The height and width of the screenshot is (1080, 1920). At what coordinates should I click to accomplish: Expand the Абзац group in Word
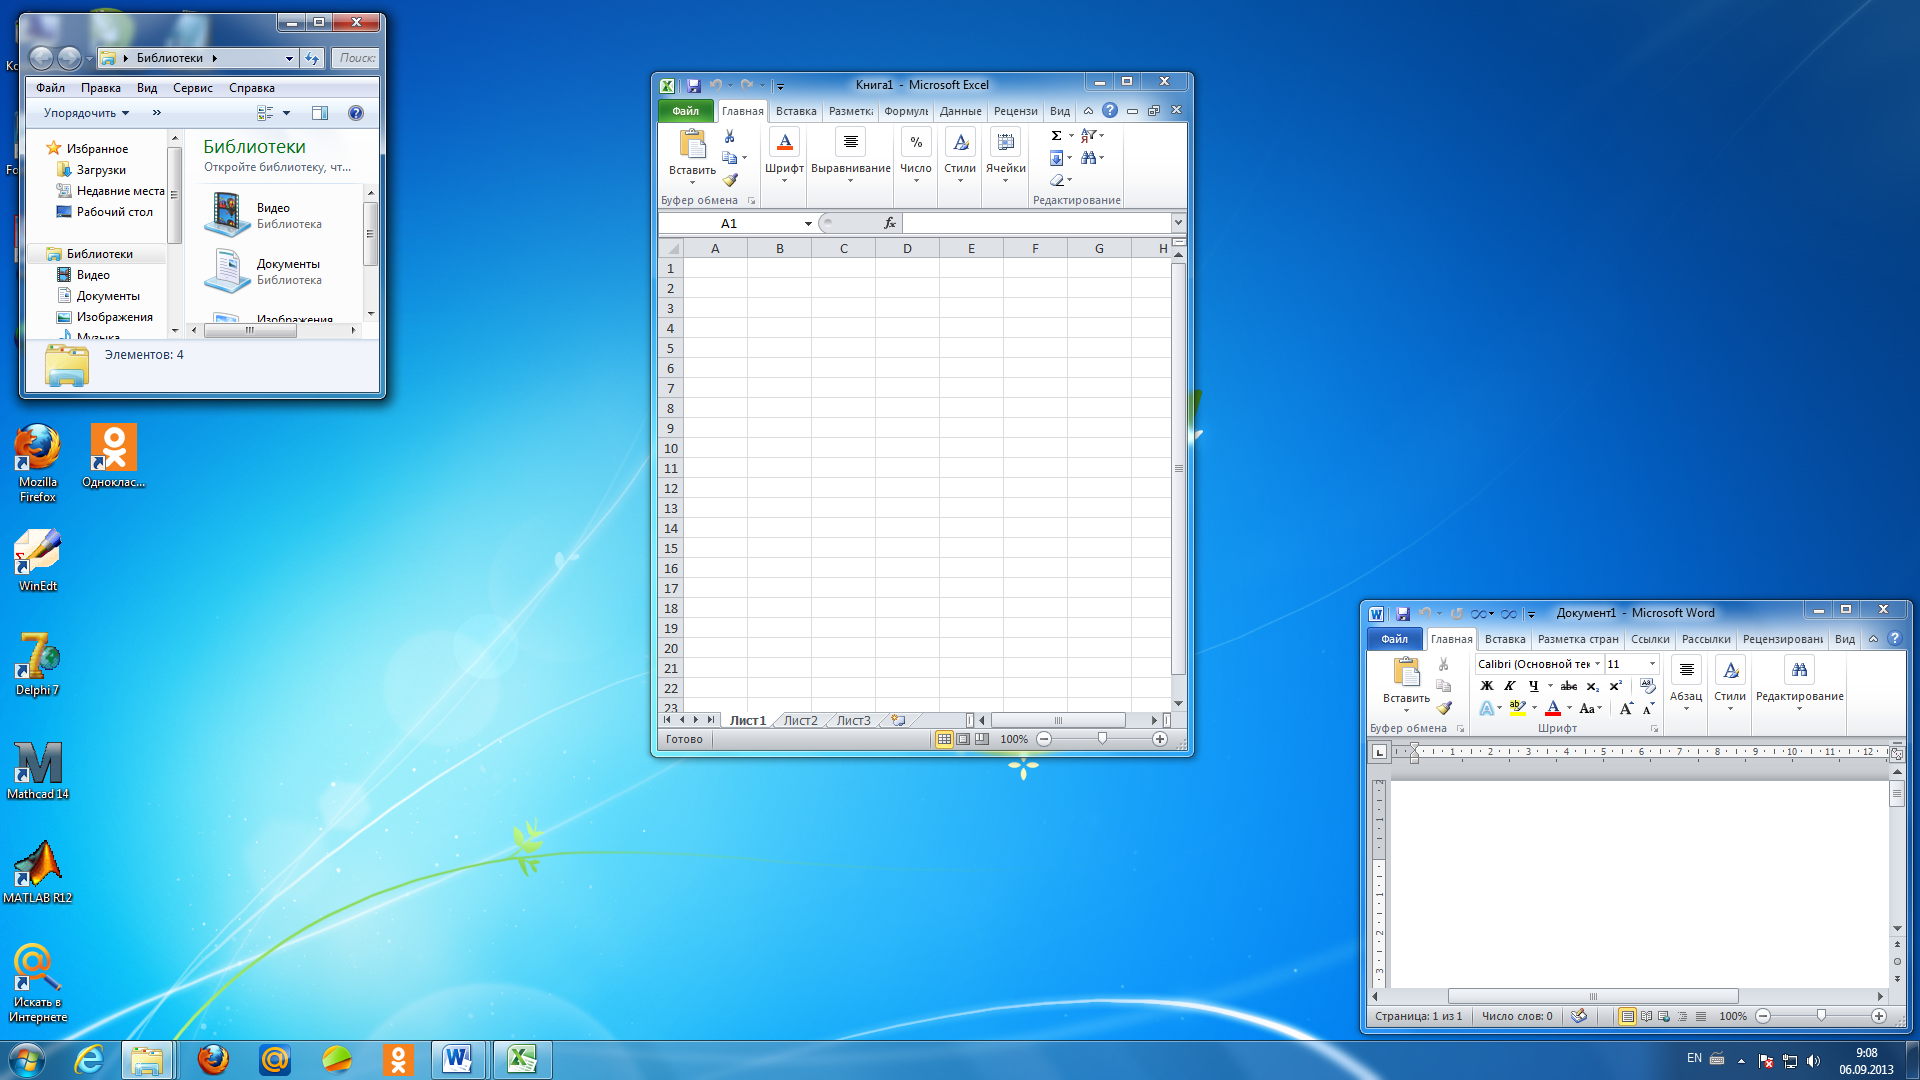click(x=1686, y=685)
